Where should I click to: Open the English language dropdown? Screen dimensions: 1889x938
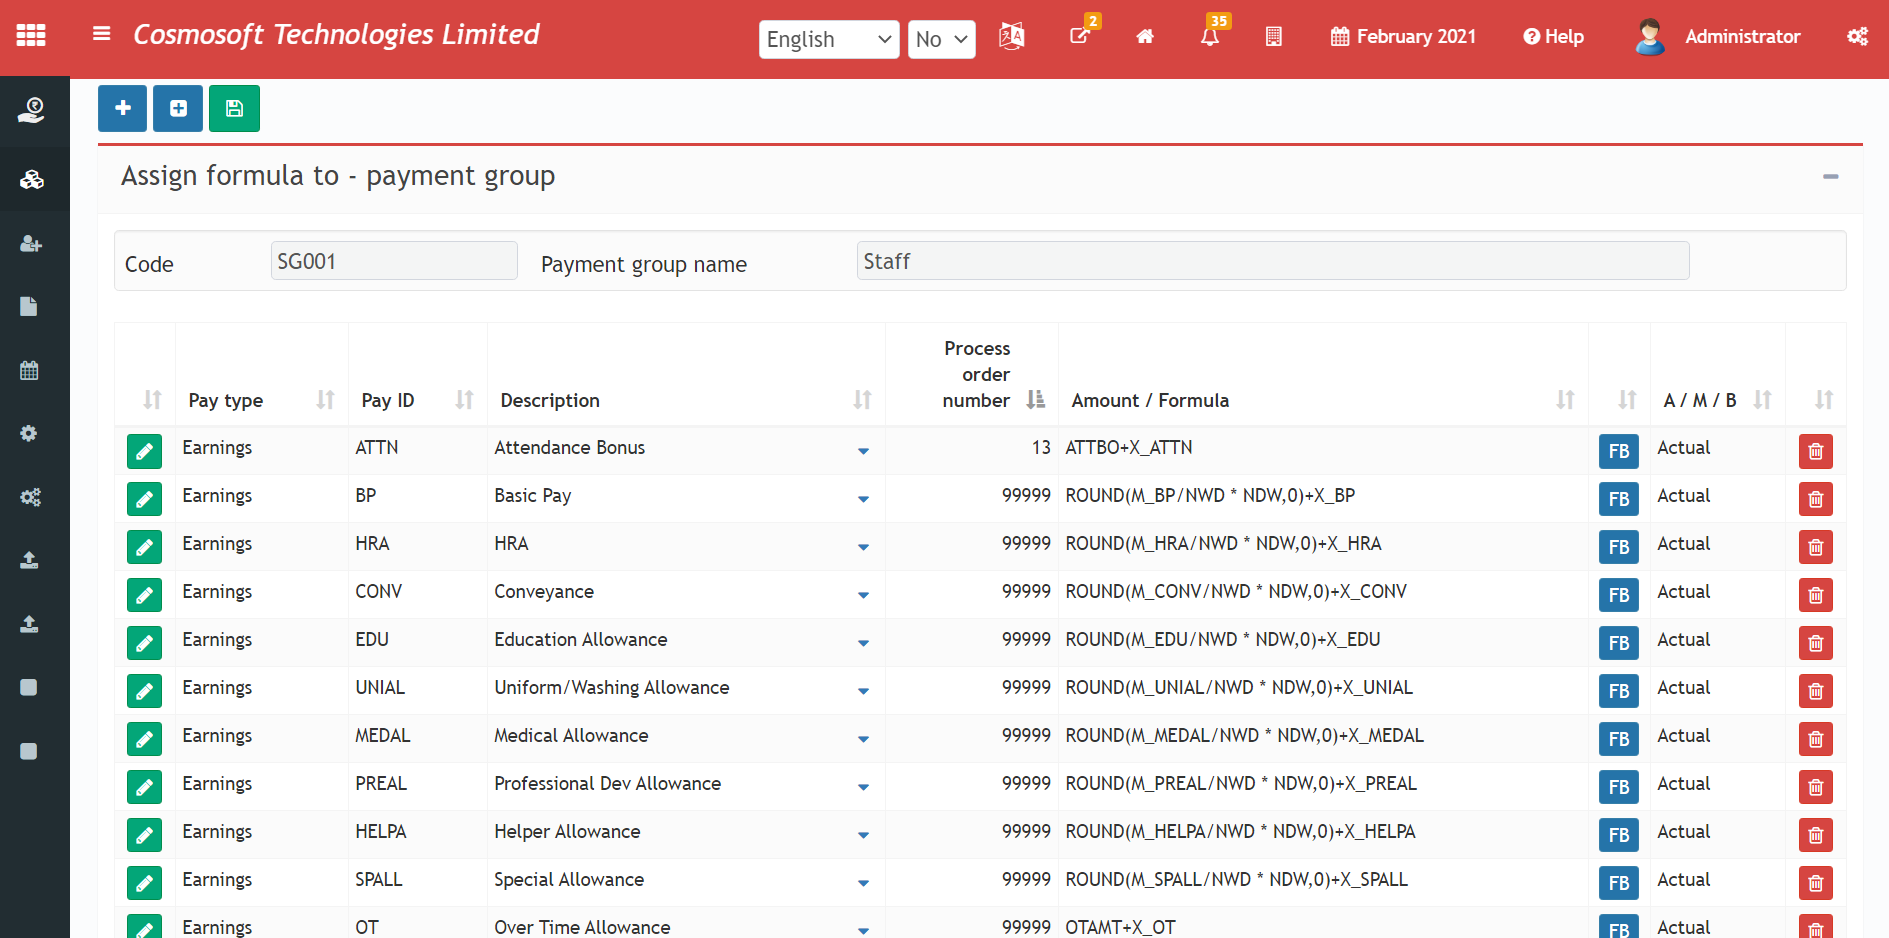[829, 39]
